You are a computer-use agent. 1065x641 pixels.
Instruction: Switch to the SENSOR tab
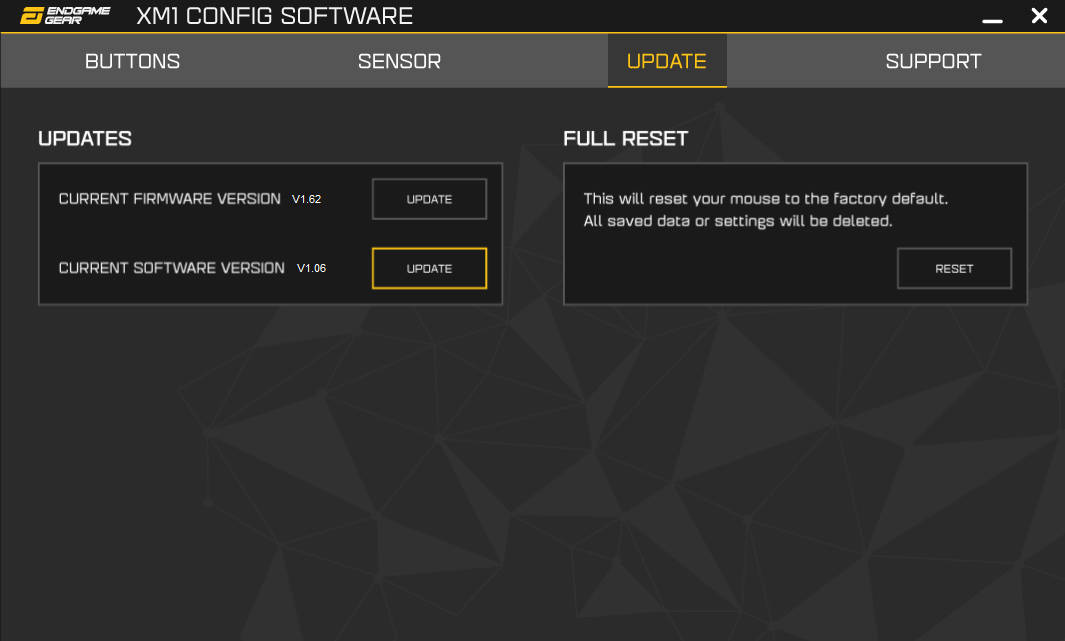pos(399,61)
